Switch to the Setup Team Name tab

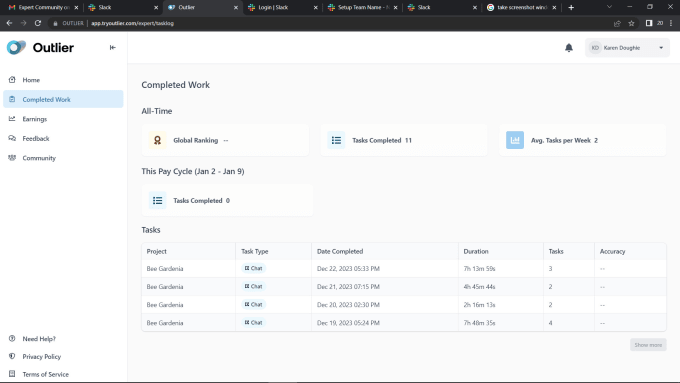click(363, 7)
